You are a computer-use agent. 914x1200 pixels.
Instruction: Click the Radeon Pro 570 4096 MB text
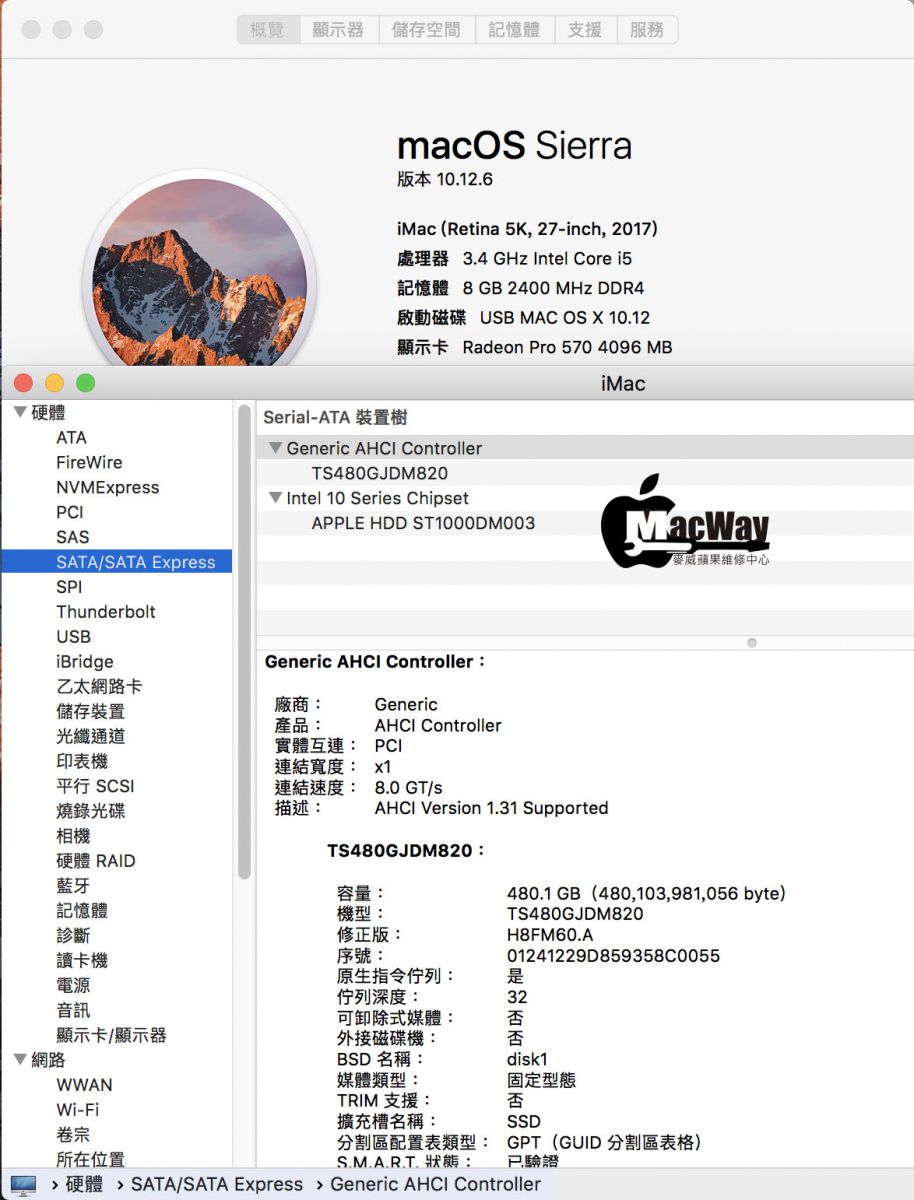point(567,347)
